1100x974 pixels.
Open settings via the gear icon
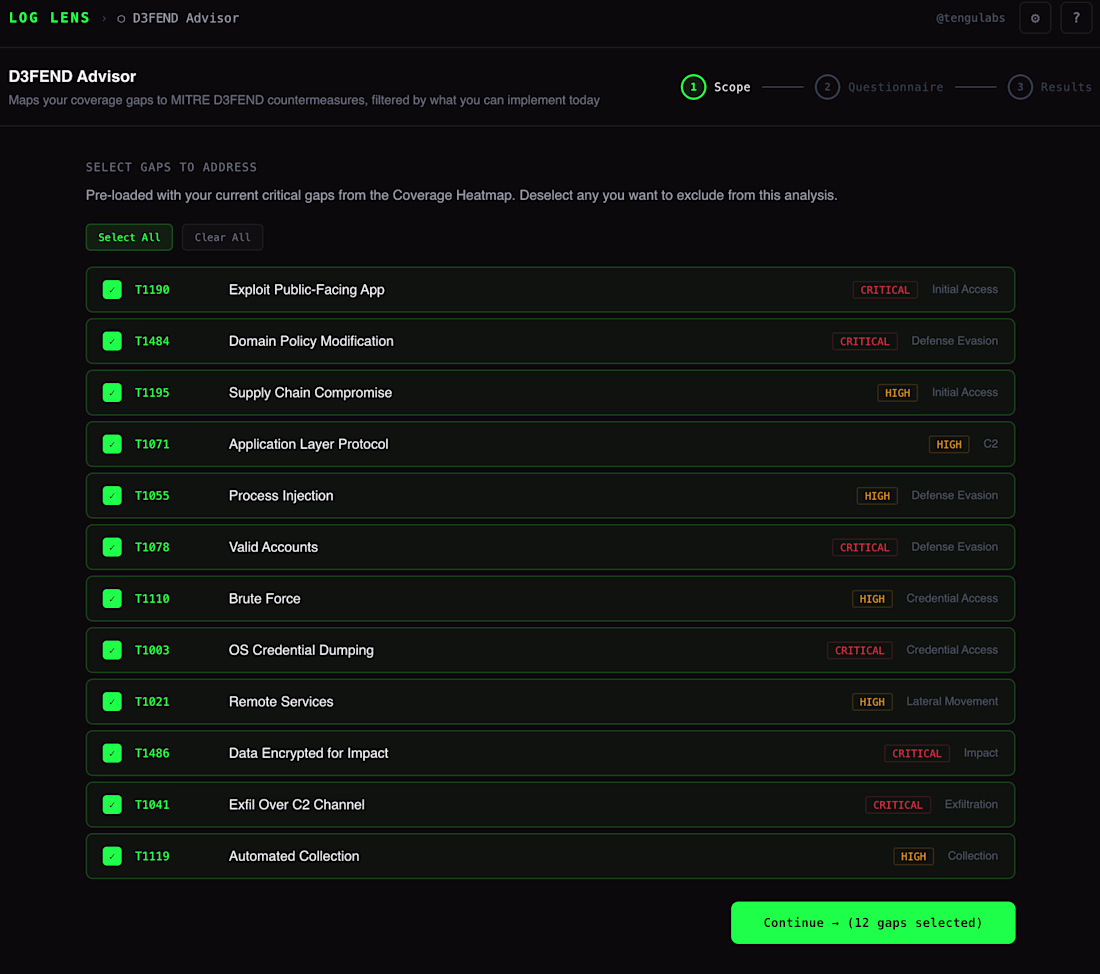tap(1035, 18)
